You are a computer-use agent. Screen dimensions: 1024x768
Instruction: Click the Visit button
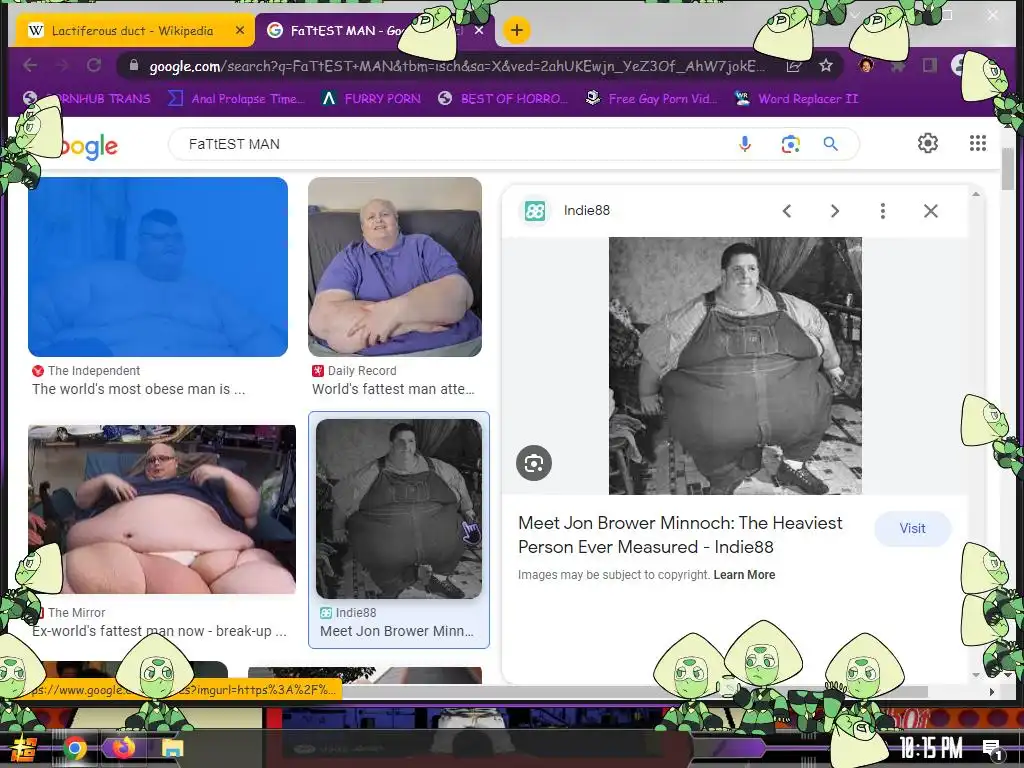coord(912,528)
